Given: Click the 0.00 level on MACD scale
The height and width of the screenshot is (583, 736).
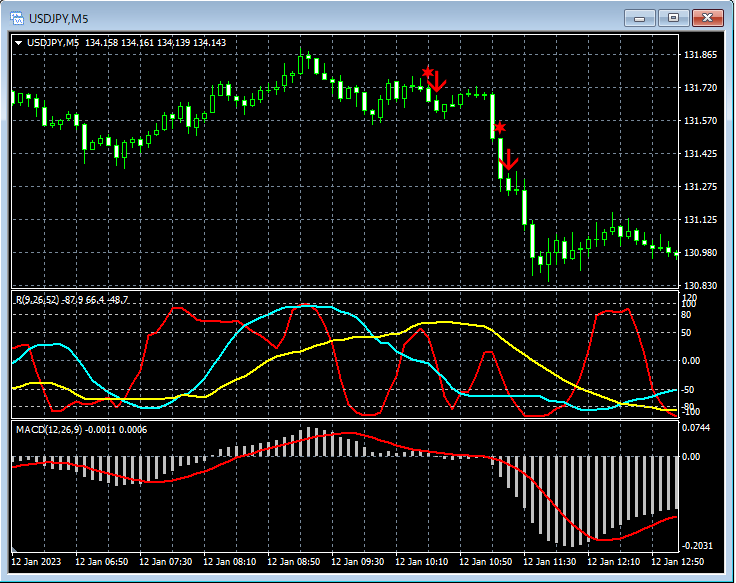Looking at the screenshot, I should click(690, 456).
